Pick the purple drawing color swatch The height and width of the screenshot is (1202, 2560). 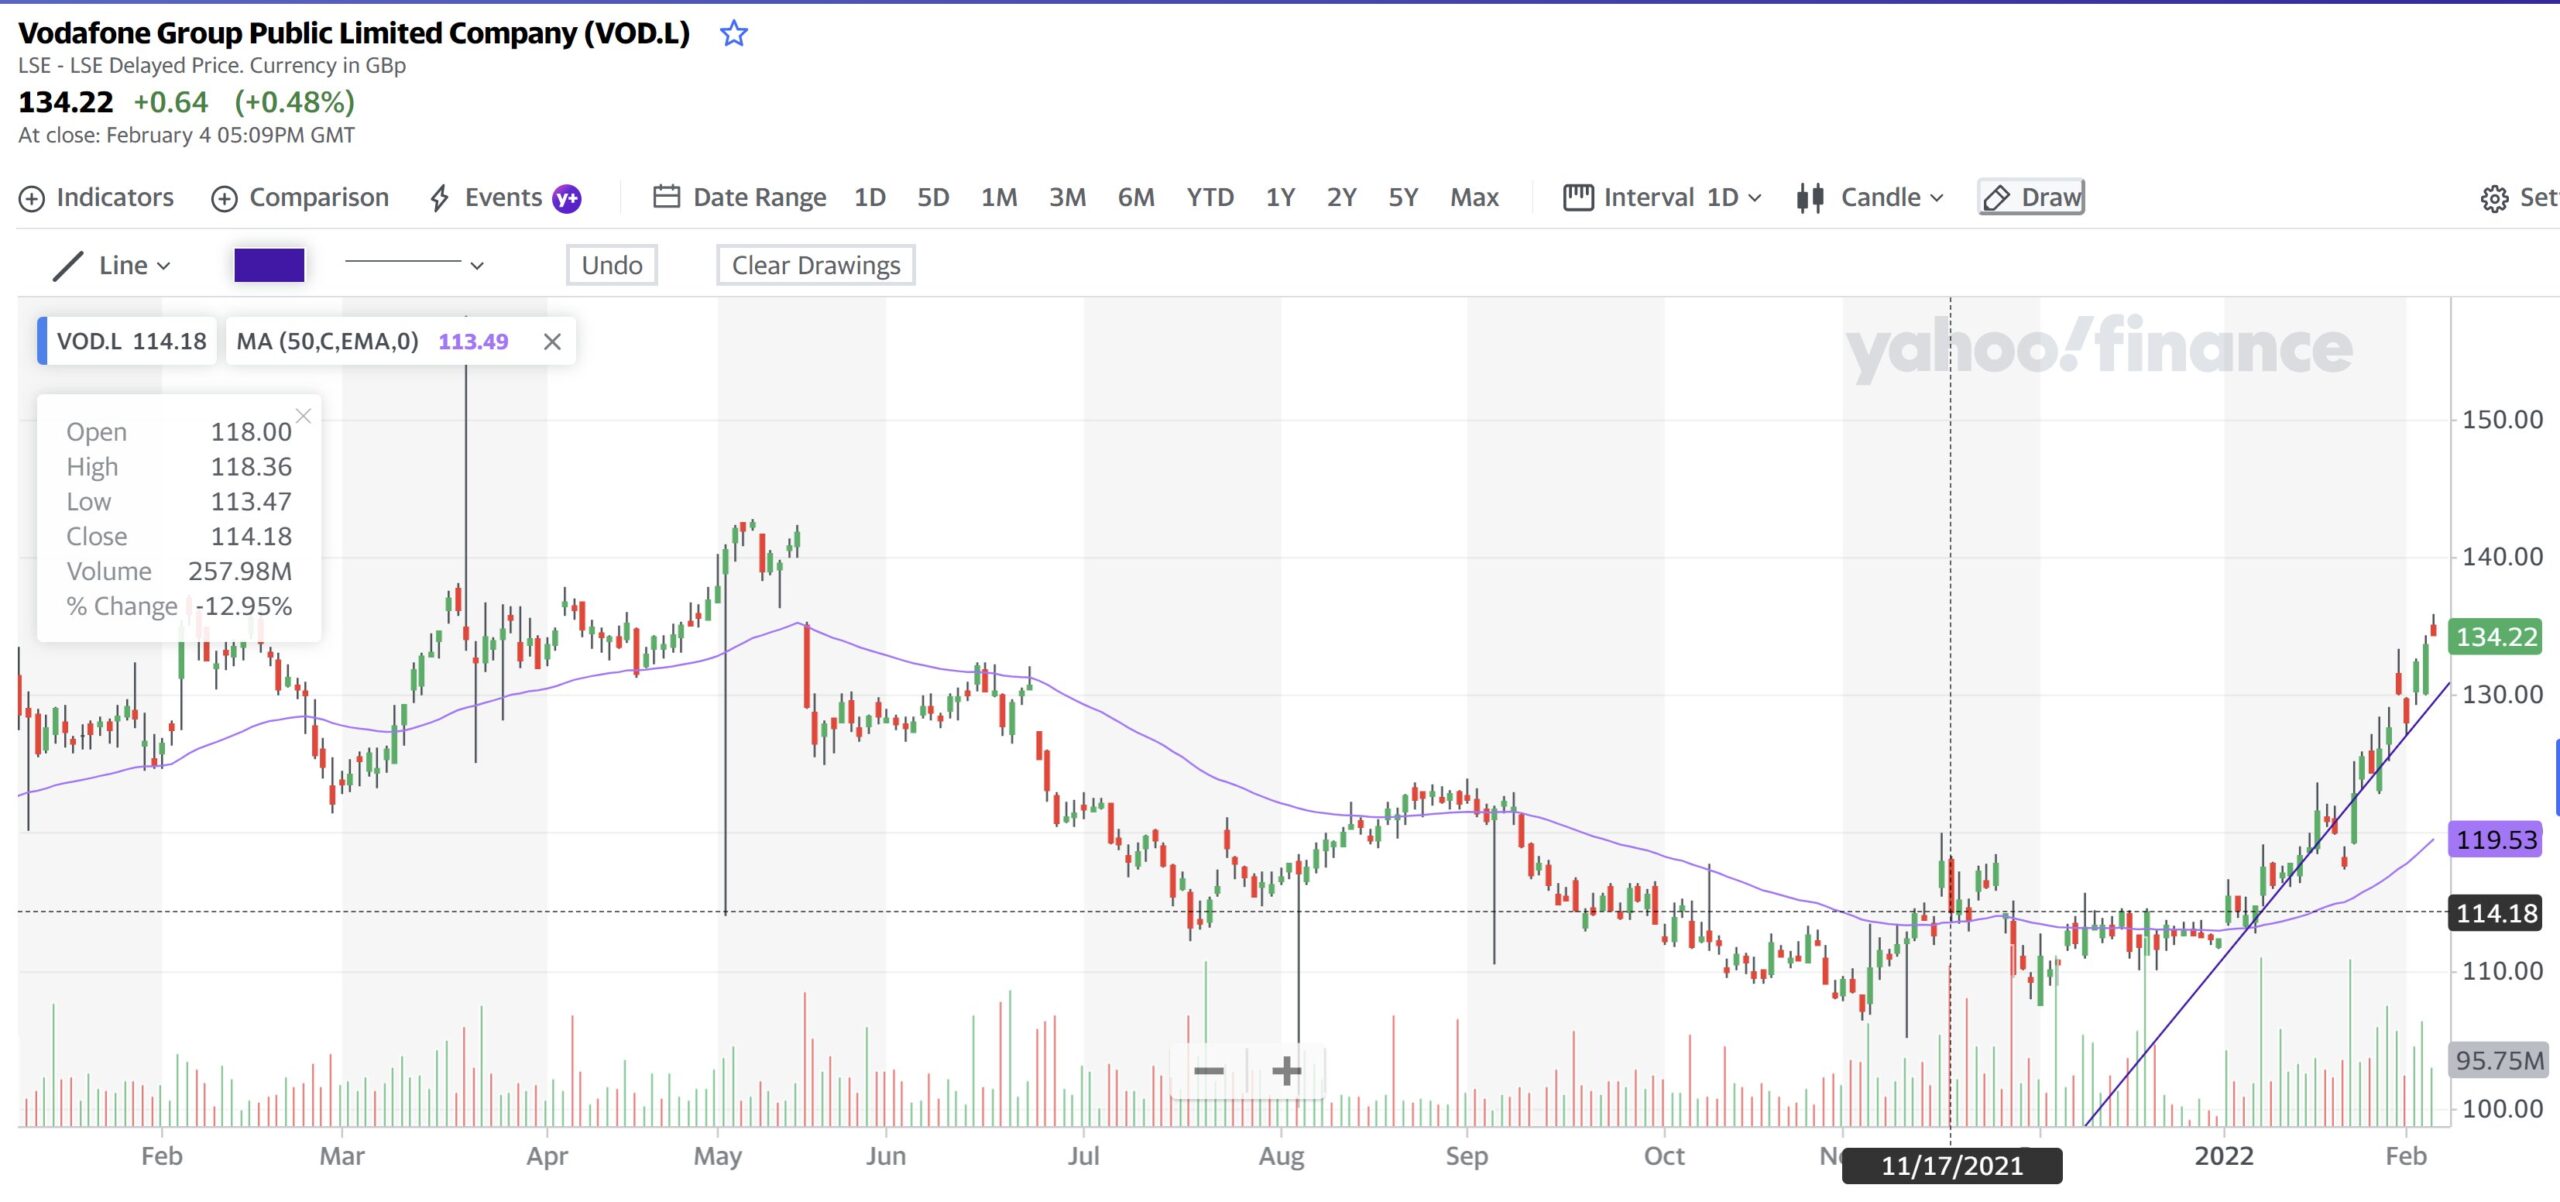[x=269, y=265]
